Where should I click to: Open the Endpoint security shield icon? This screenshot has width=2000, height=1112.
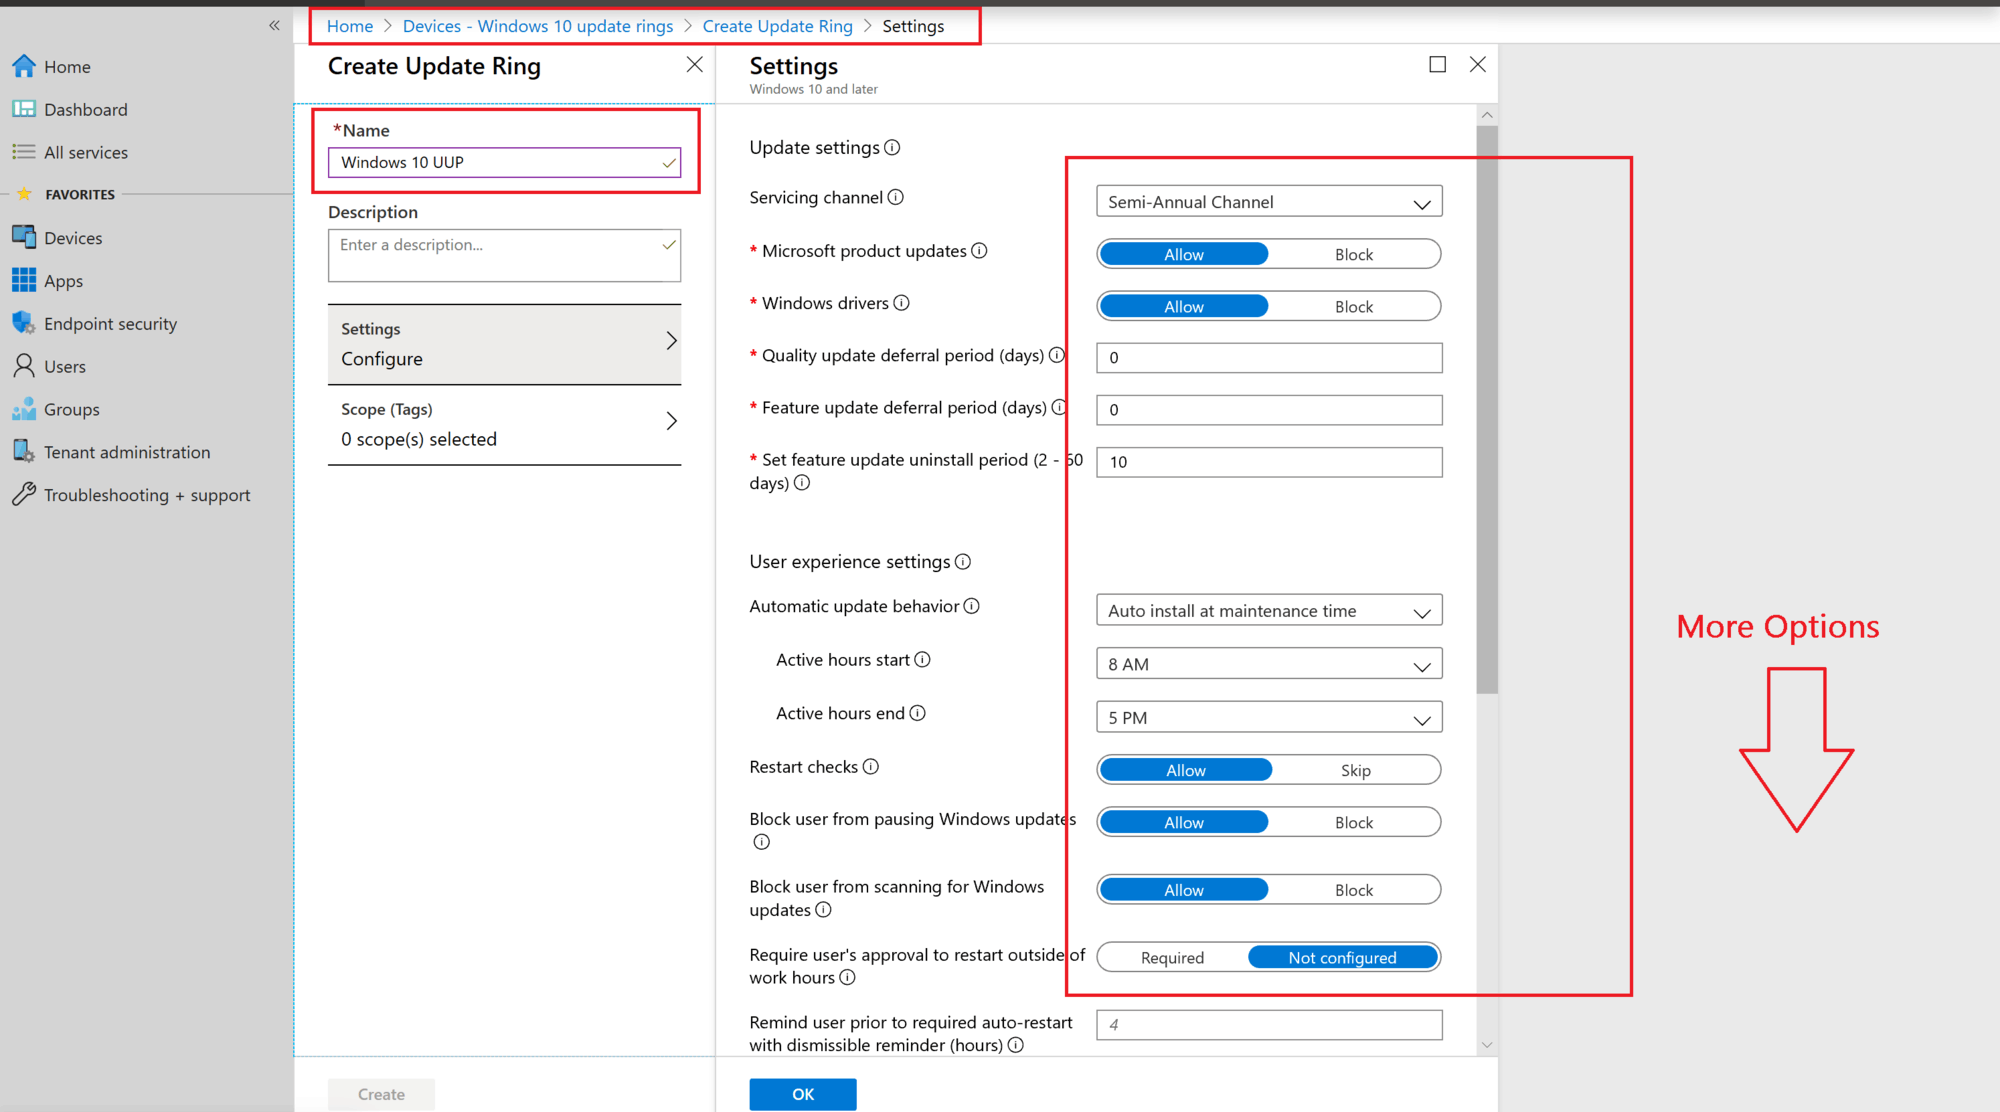pos(24,323)
